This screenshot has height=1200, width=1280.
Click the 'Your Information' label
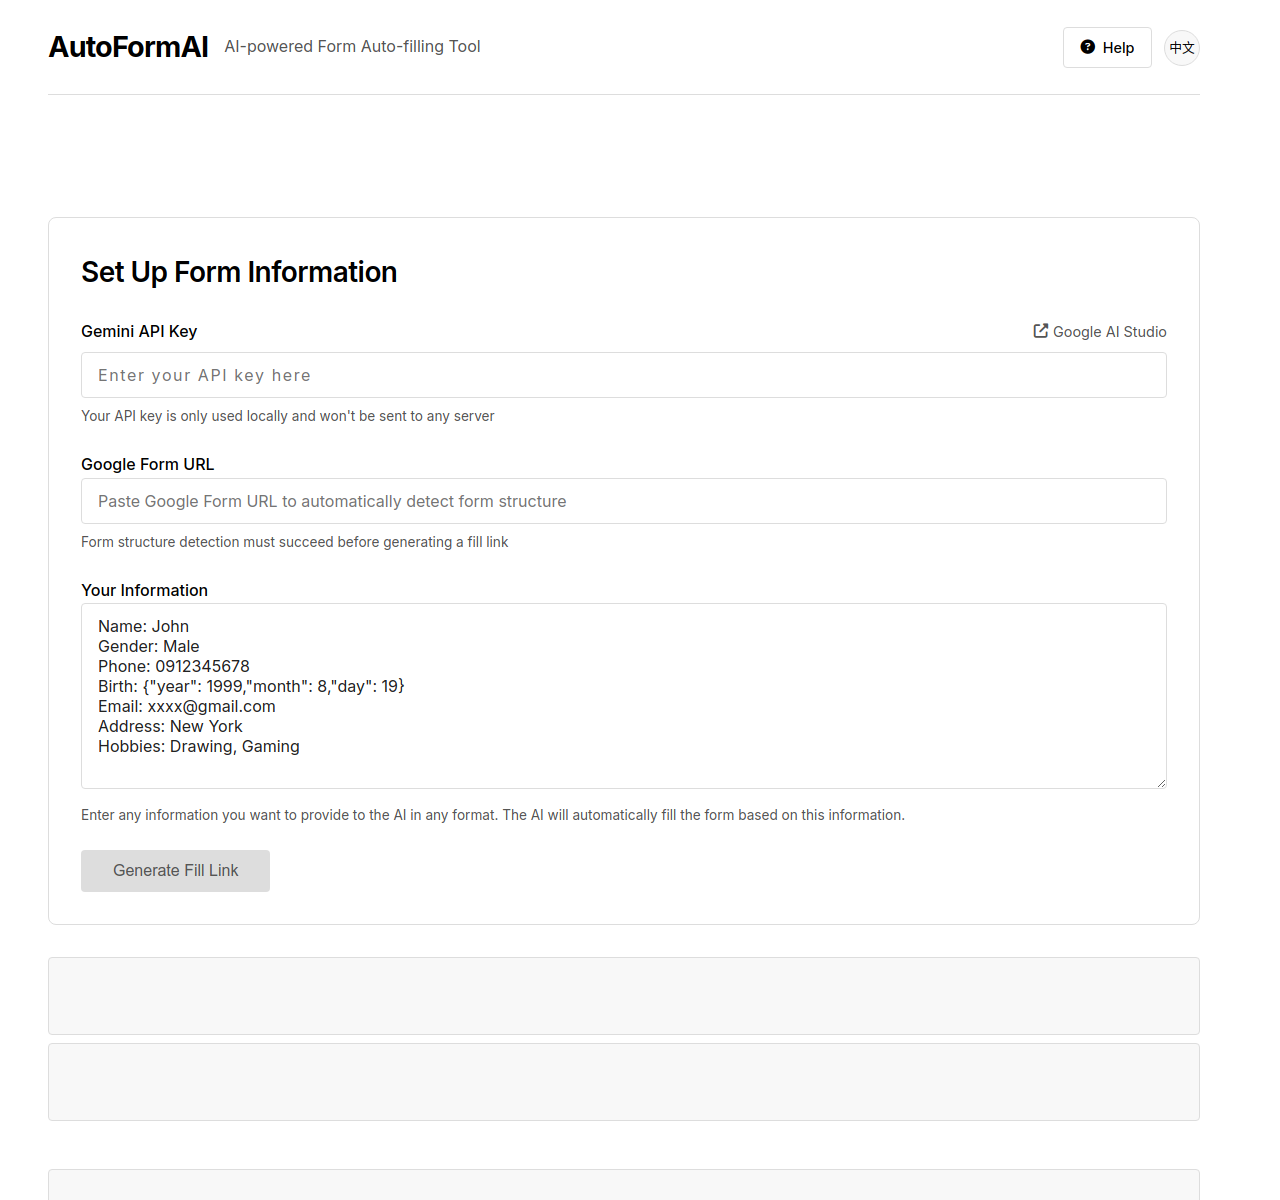click(144, 590)
